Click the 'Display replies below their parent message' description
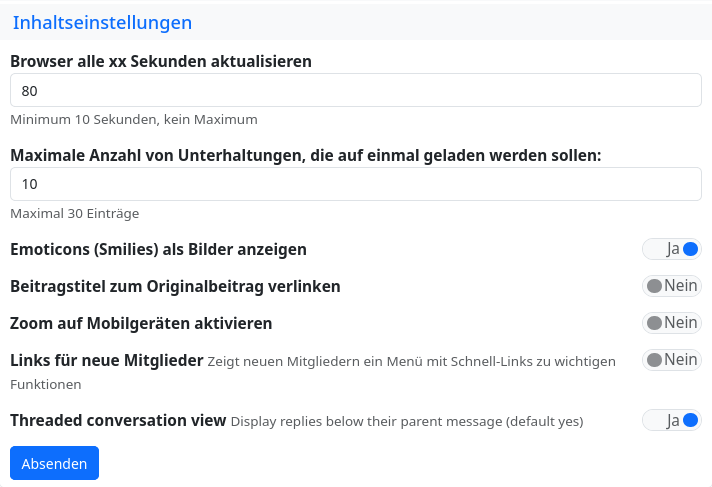 pos(407,422)
